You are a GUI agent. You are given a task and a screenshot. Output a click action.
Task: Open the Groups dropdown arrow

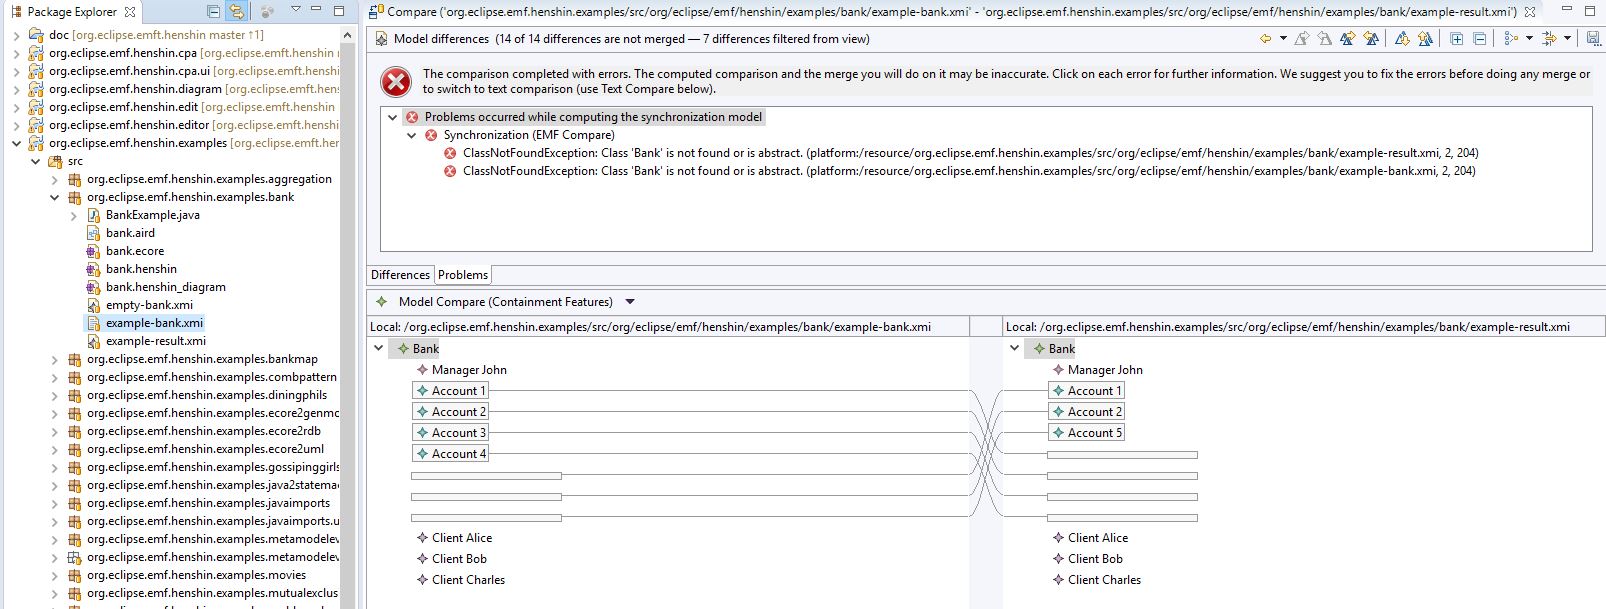coord(1529,39)
